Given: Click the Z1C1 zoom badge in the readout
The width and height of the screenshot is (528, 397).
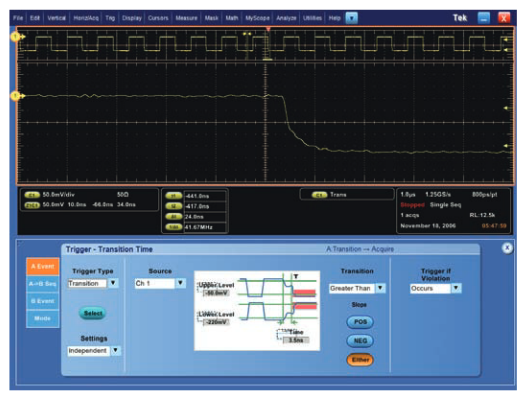Looking at the screenshot, I should tap(32, 205).
